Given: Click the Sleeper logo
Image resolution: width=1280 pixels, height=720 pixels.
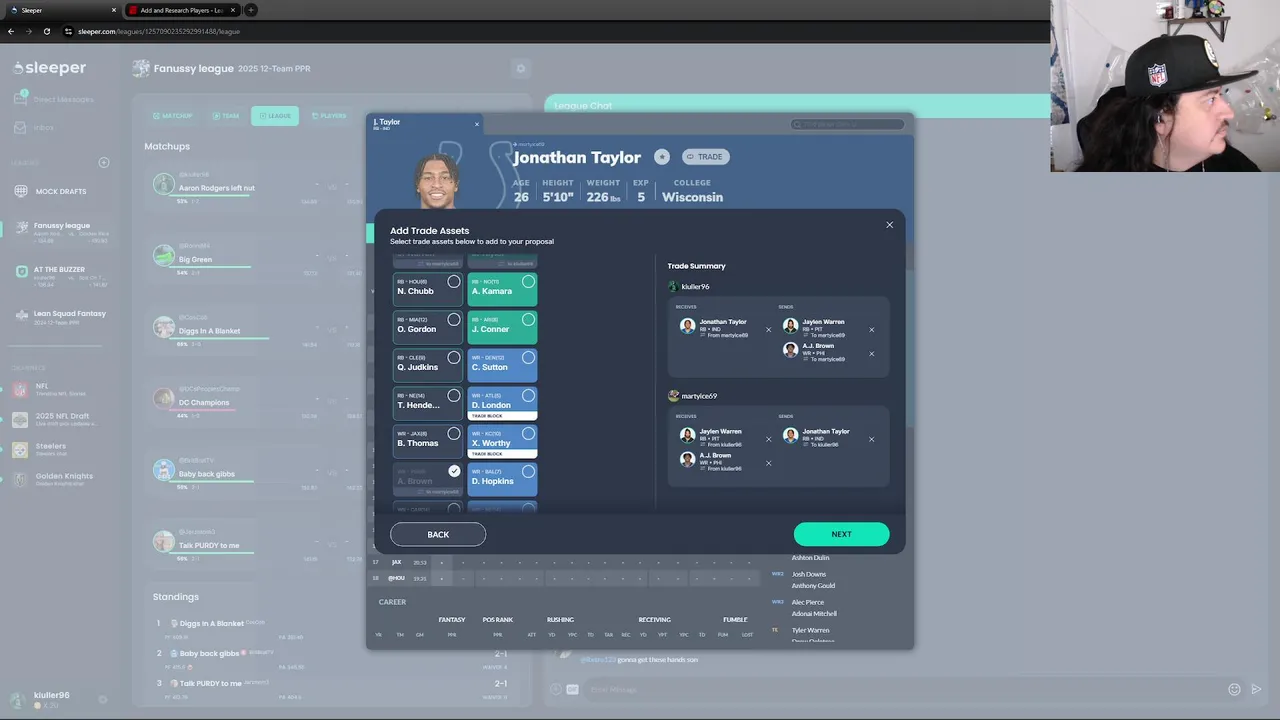Looking at the screenshot, I should click(x=50, y=68).
